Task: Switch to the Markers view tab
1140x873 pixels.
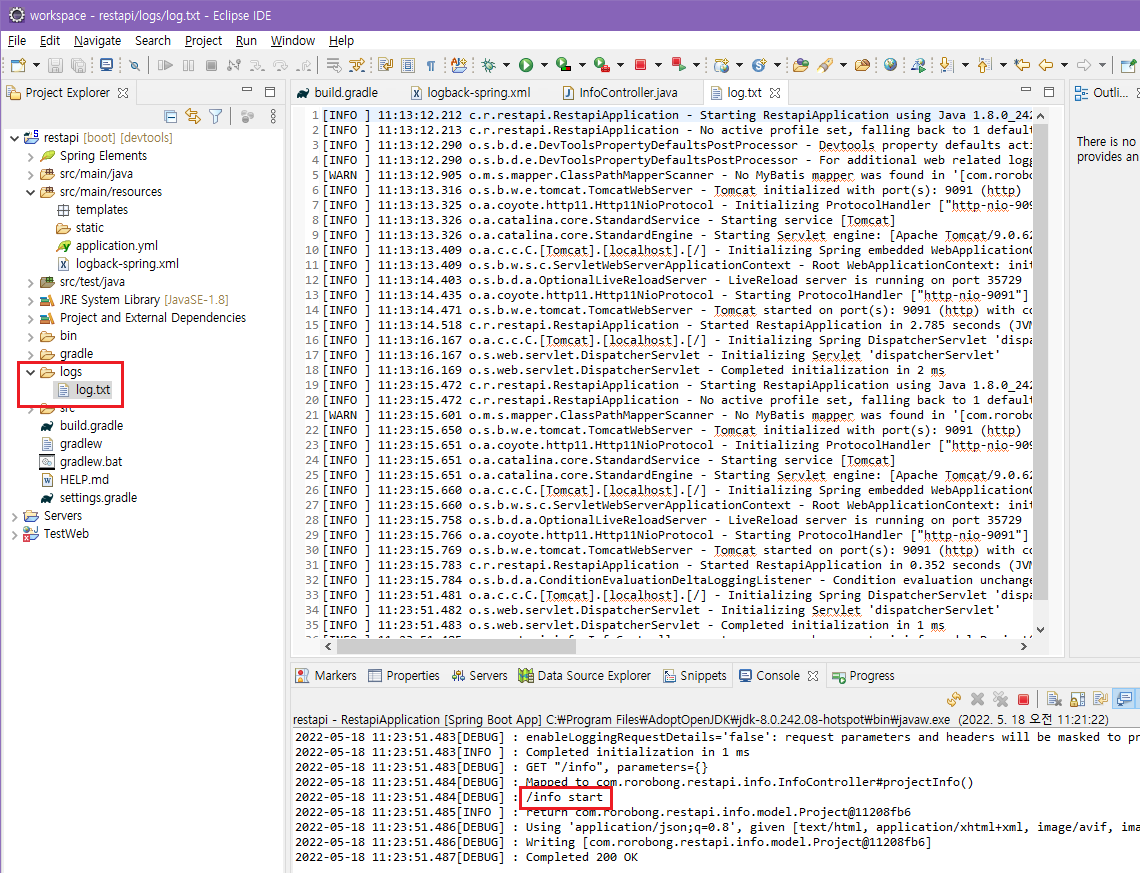Action: coord(326,675)
